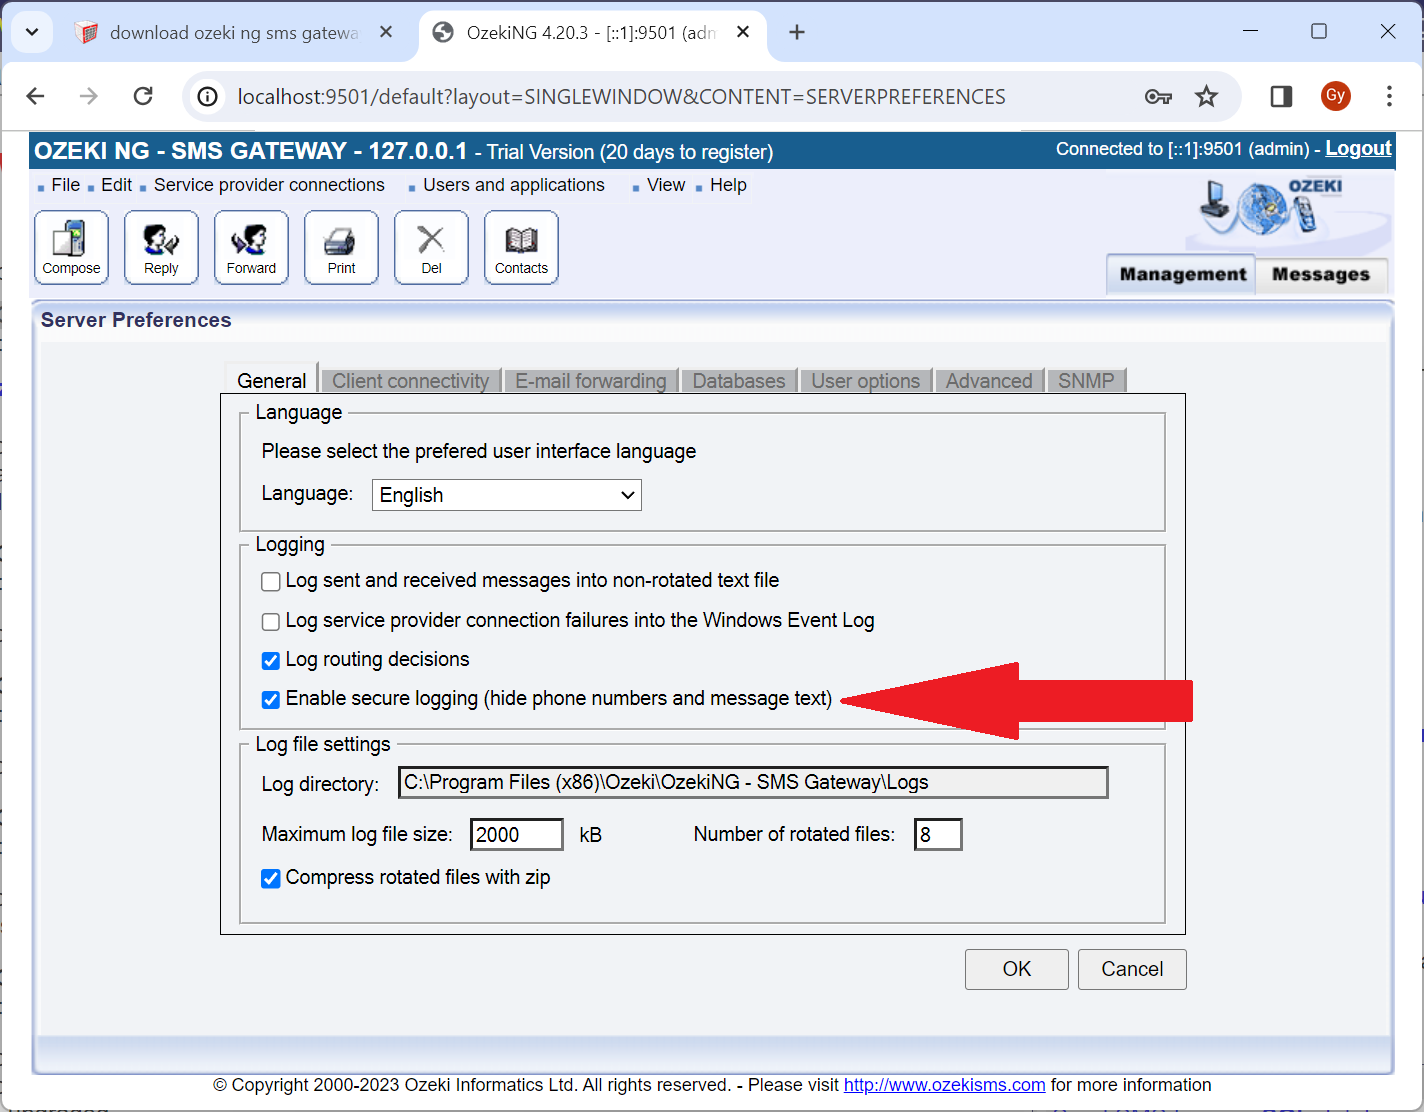Uncheck Log routing decisions
This screenshot has width=1424, height=1112.
tap(271, 661)
